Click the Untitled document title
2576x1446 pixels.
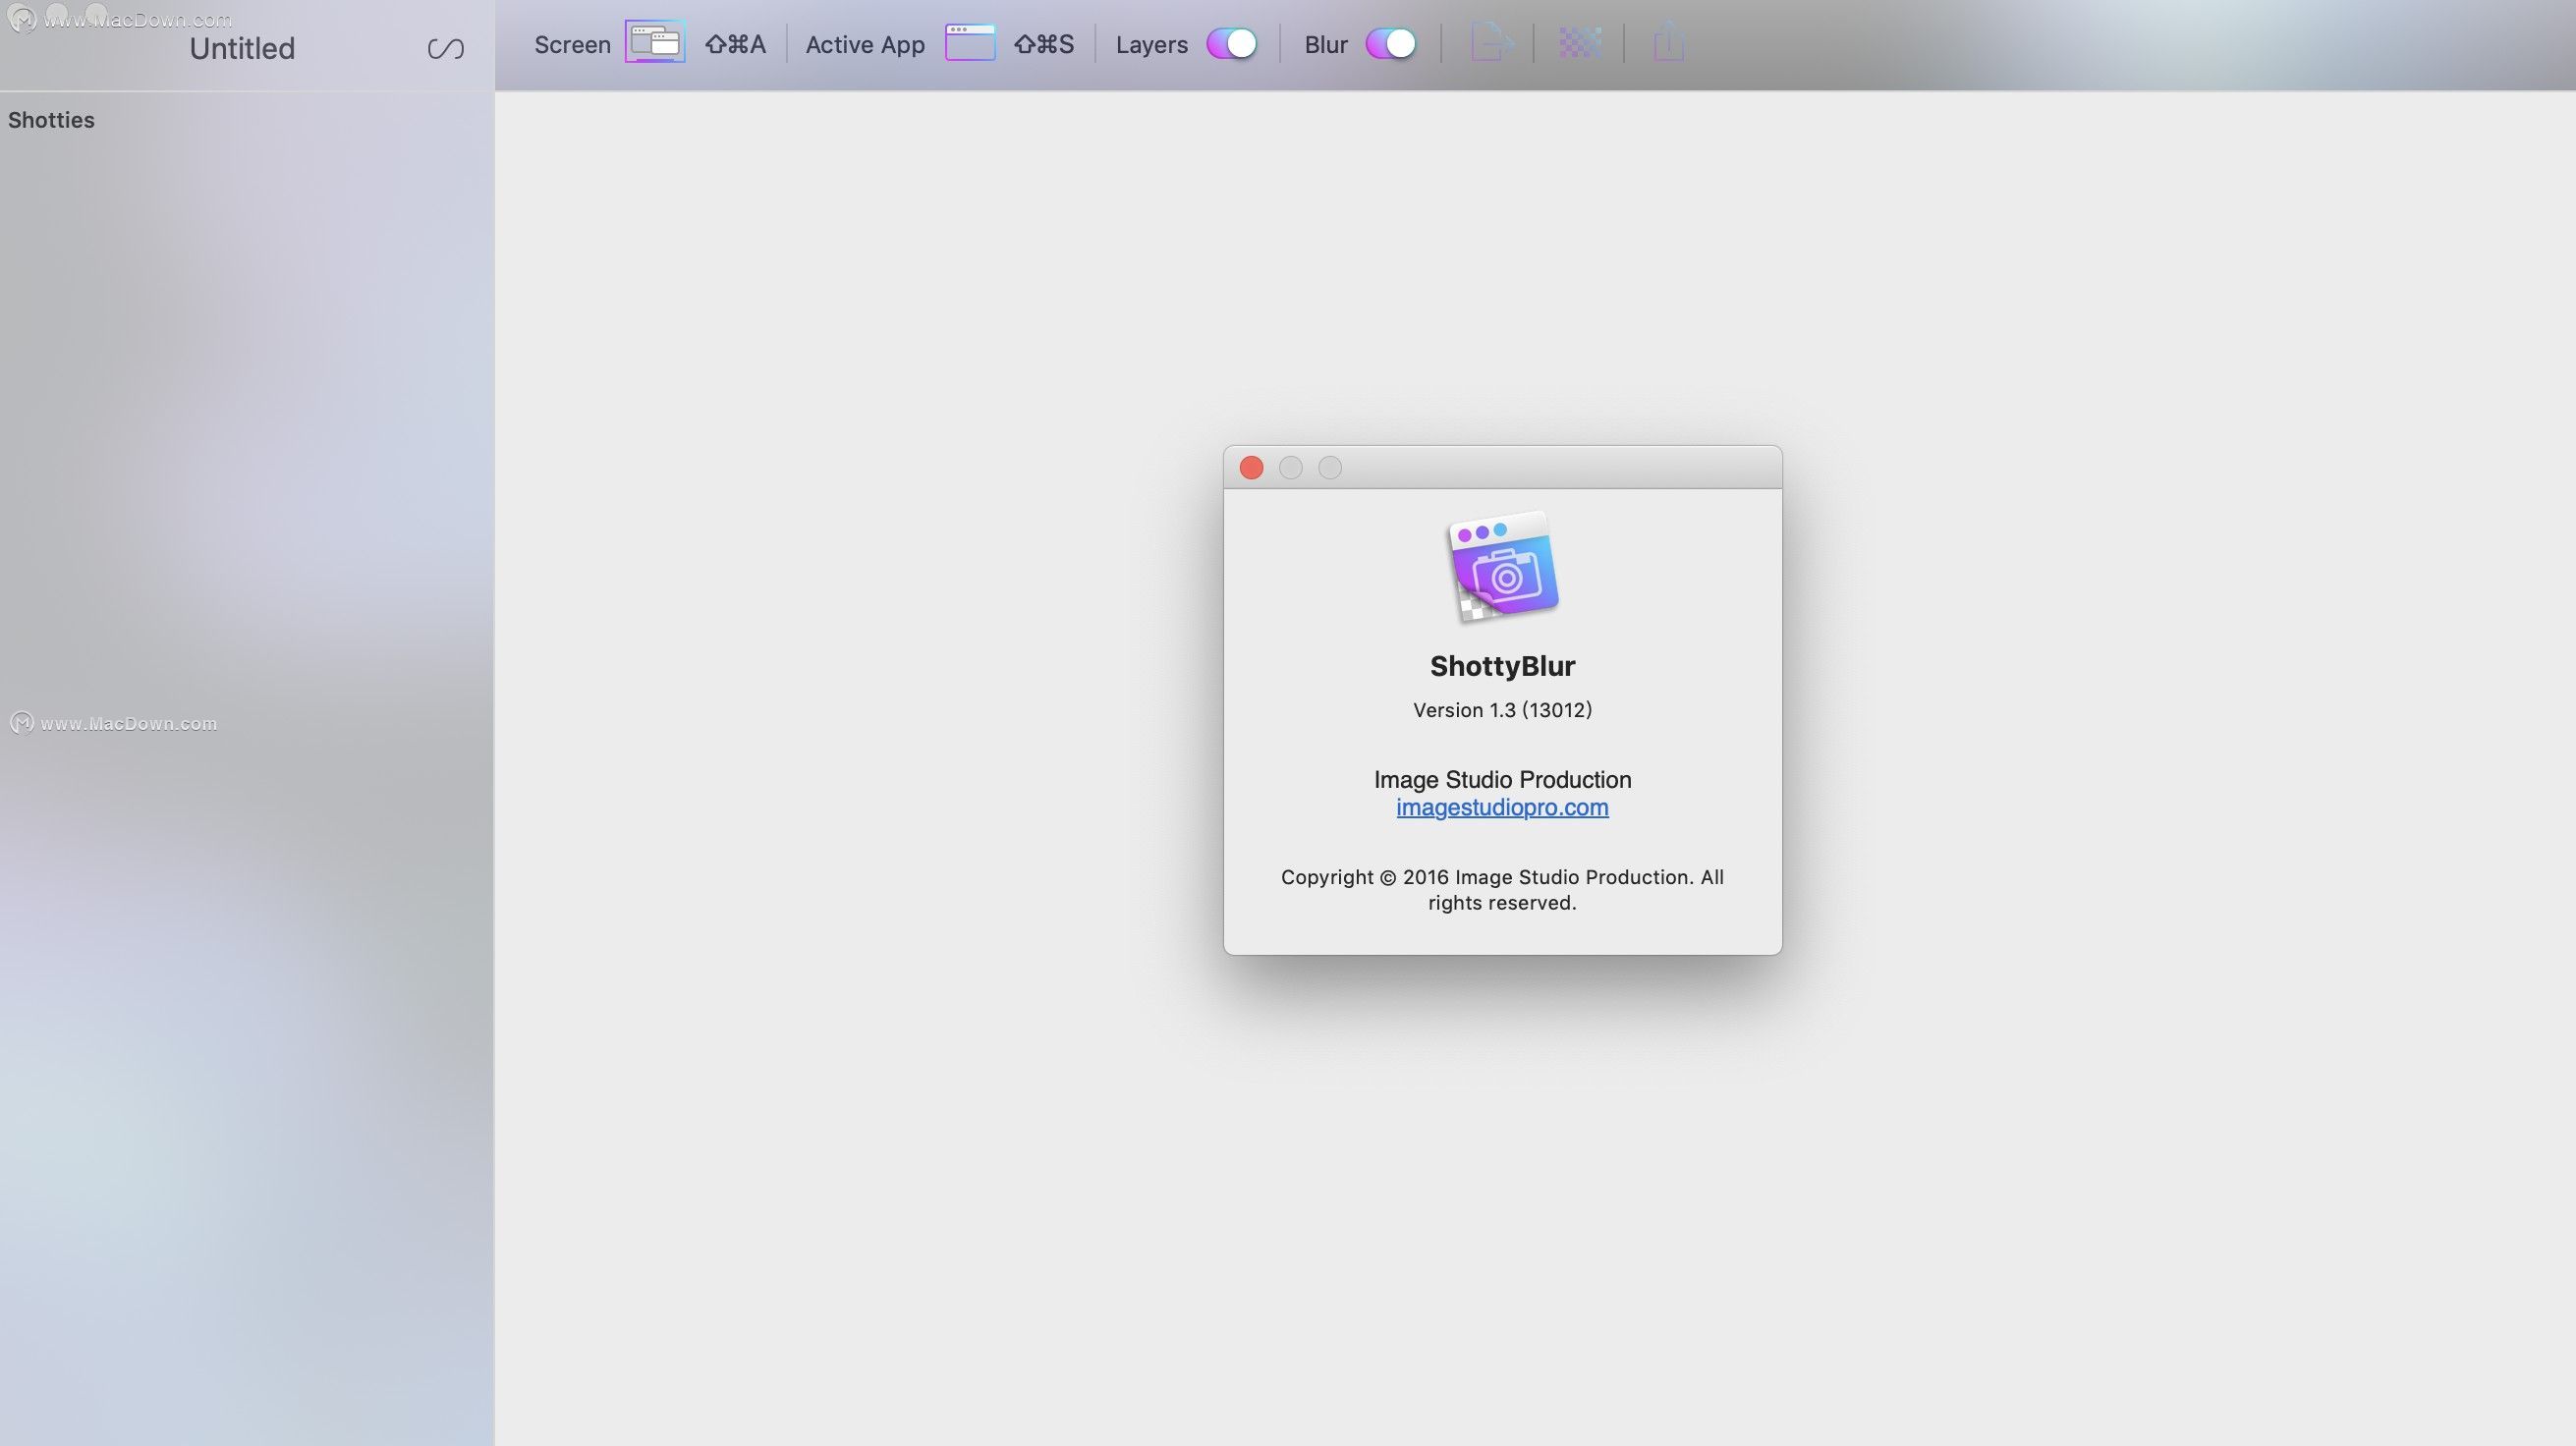click(242, 49)
